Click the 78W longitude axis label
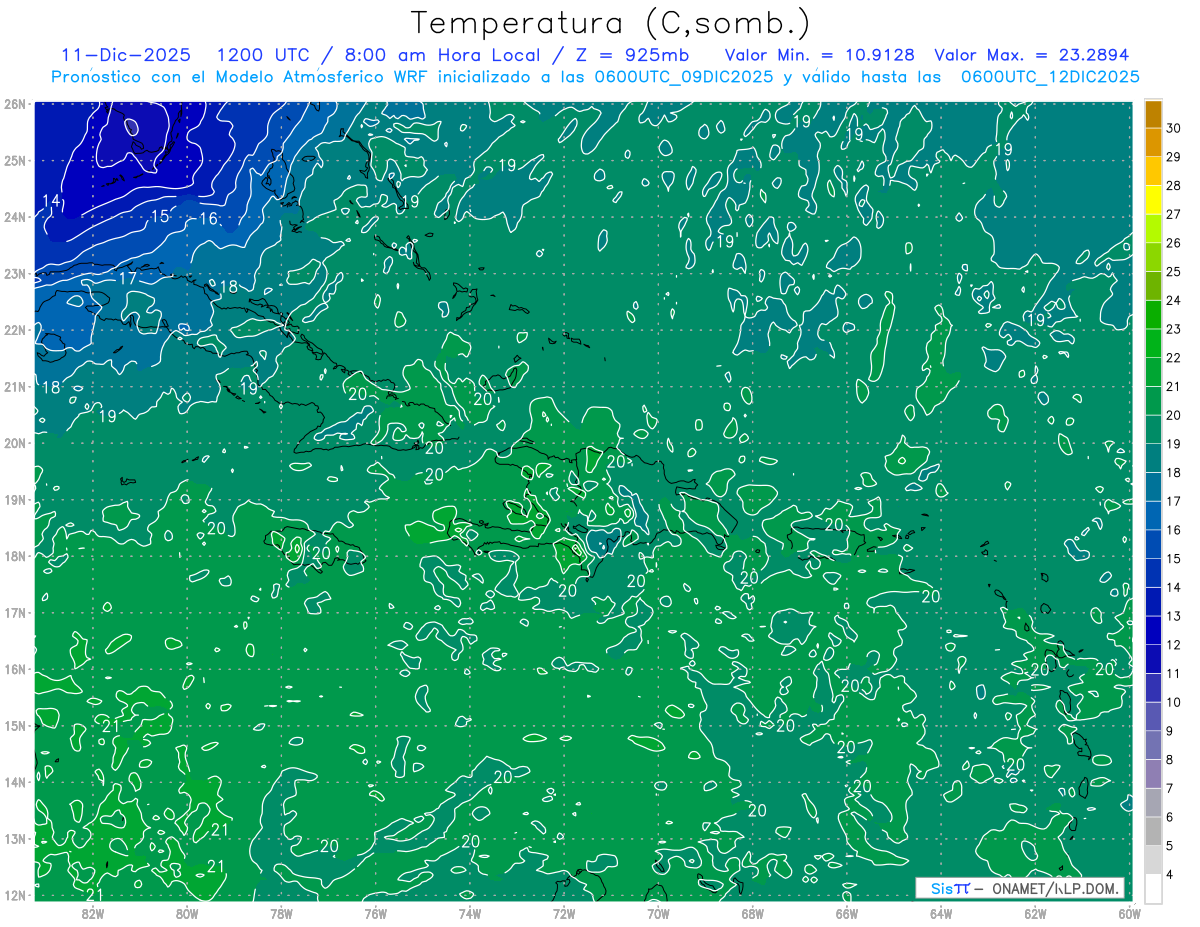 coord(281,912)
